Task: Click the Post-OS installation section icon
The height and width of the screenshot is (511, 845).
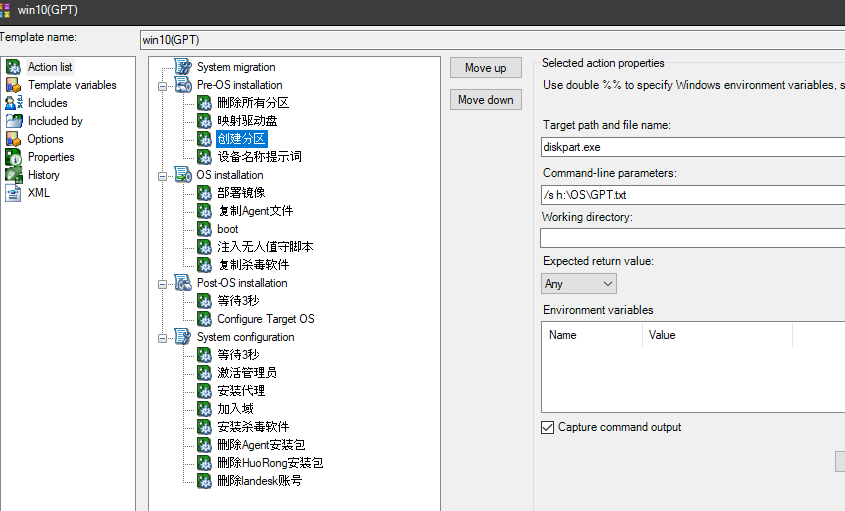Action: coord(183,282)
